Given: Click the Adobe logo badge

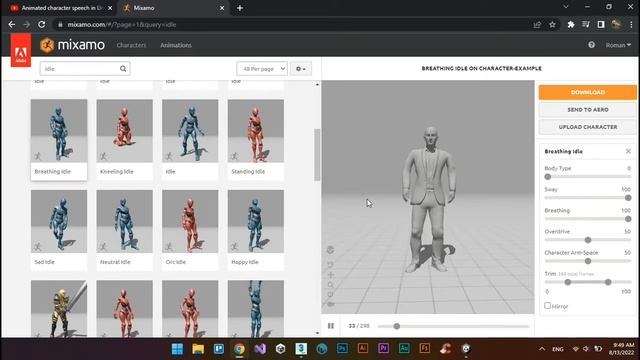Looking at the screenshot, I should coord(20,51).
